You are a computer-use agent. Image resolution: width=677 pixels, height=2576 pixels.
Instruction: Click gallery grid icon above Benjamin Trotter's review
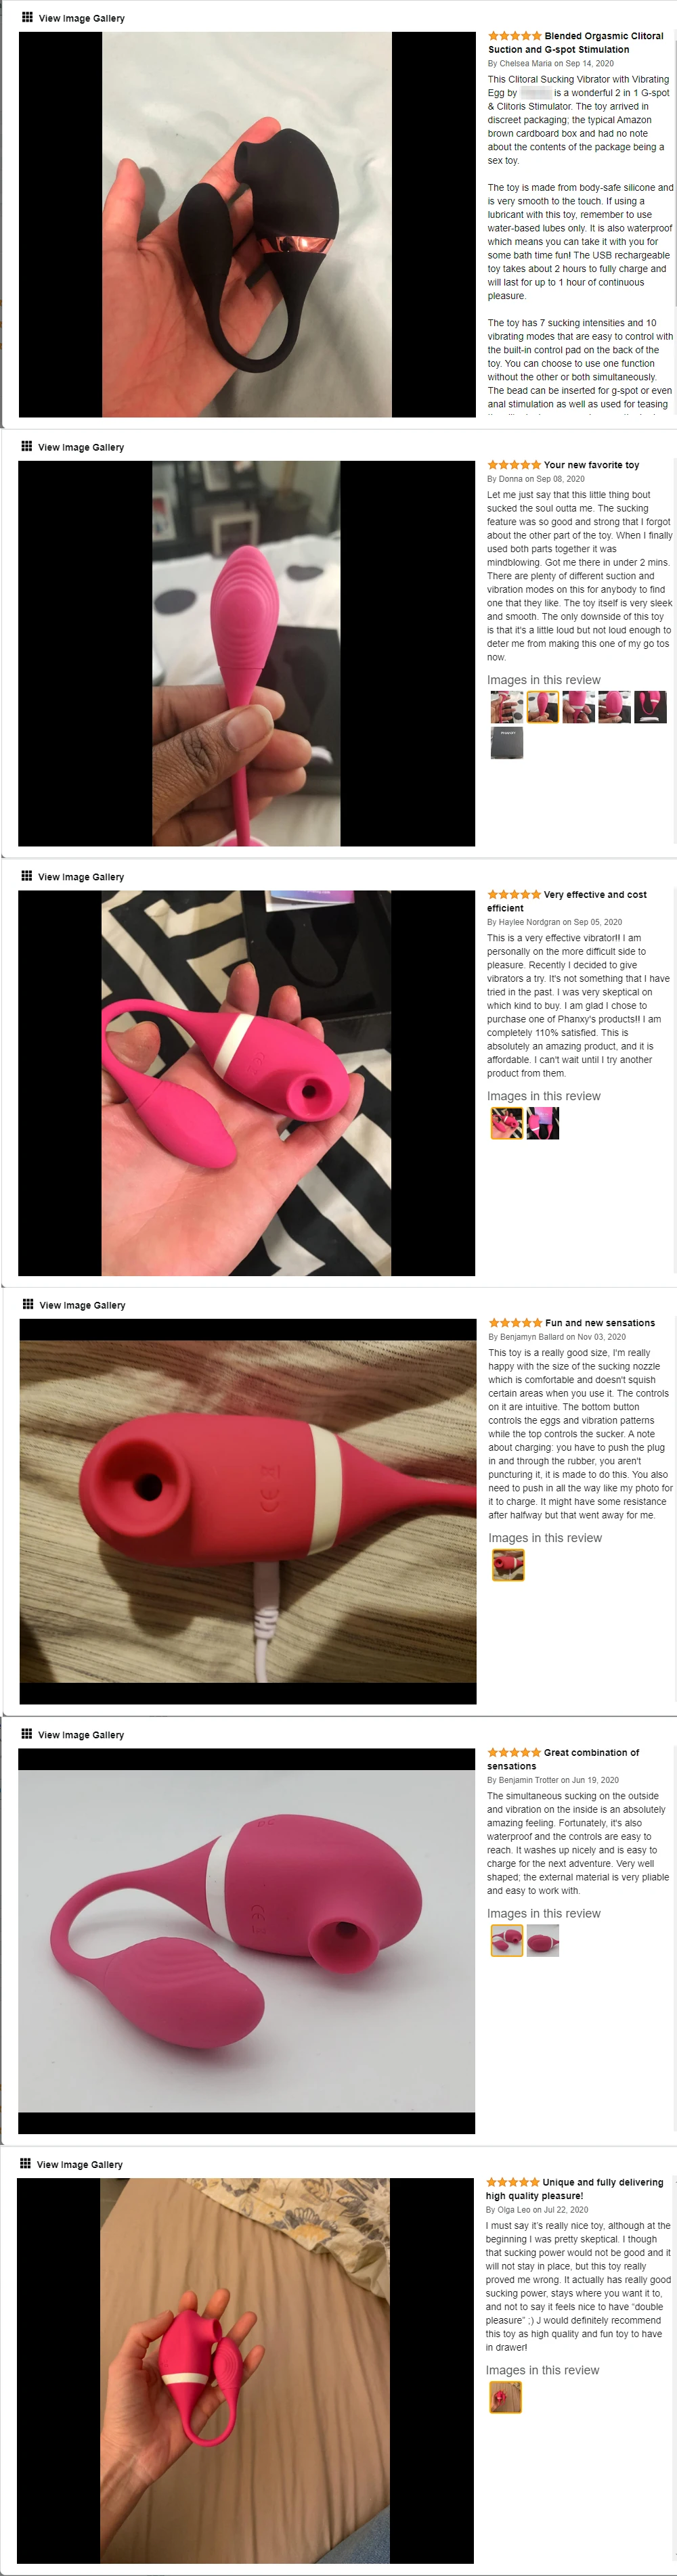click(27, 1733)
